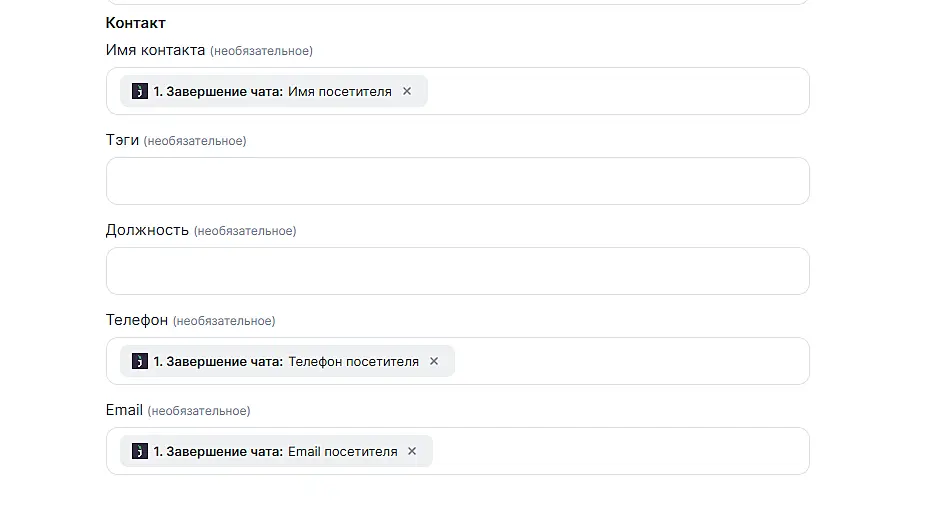Select the Телефон посетителя chip text

click(353, 361)
